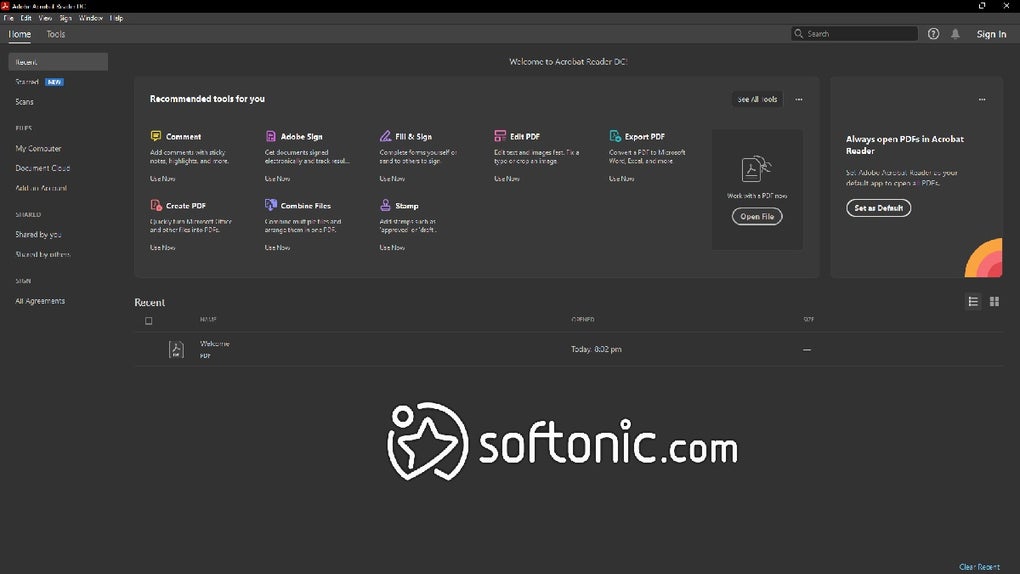Click Sign In at top right
The image size is (1020, 574).
pyautogui.click(x=991, y=34)
